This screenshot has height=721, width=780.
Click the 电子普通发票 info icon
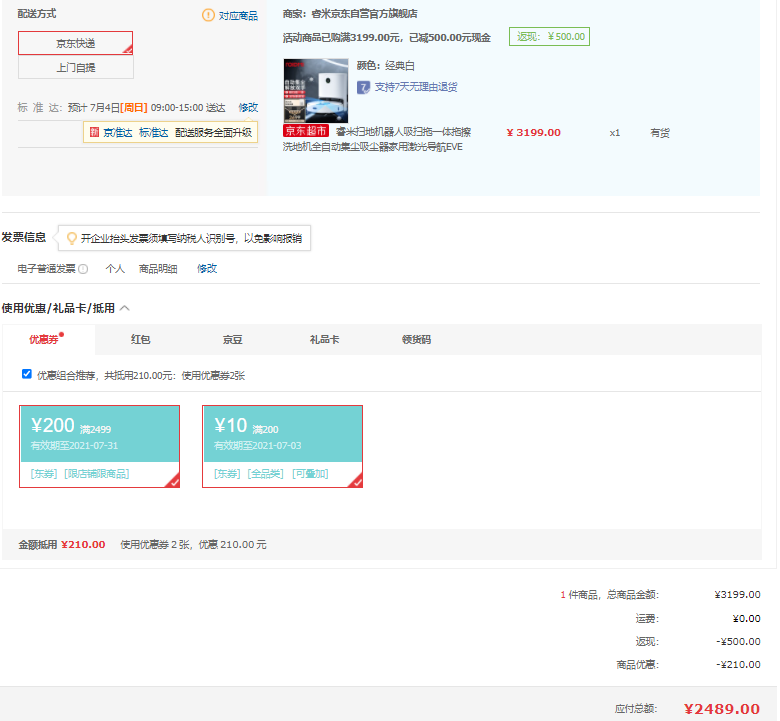(83, 269)
